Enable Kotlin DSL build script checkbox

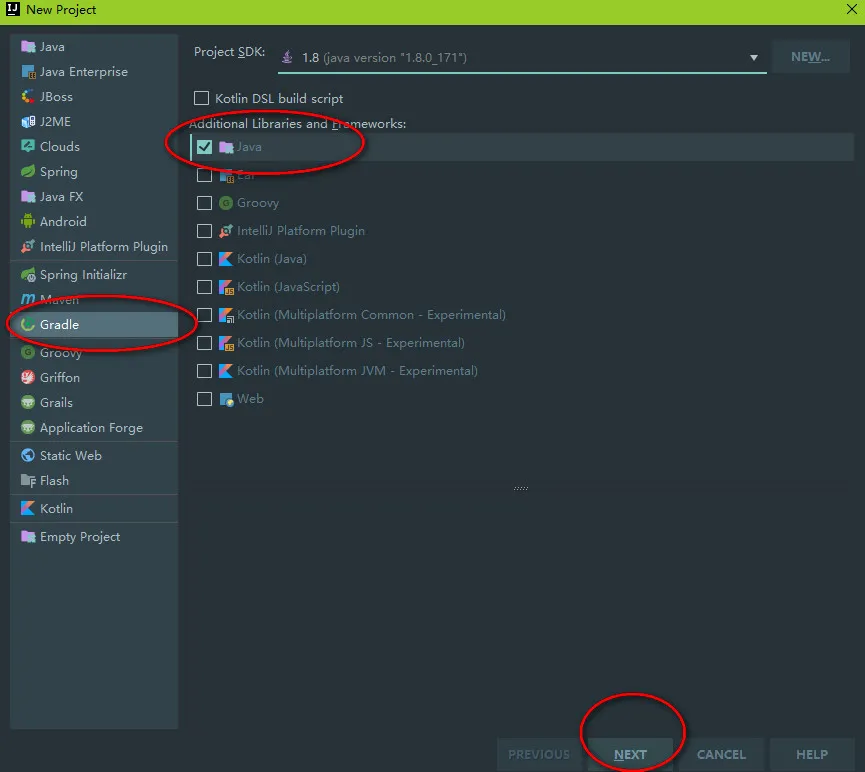tap(201, 98)
